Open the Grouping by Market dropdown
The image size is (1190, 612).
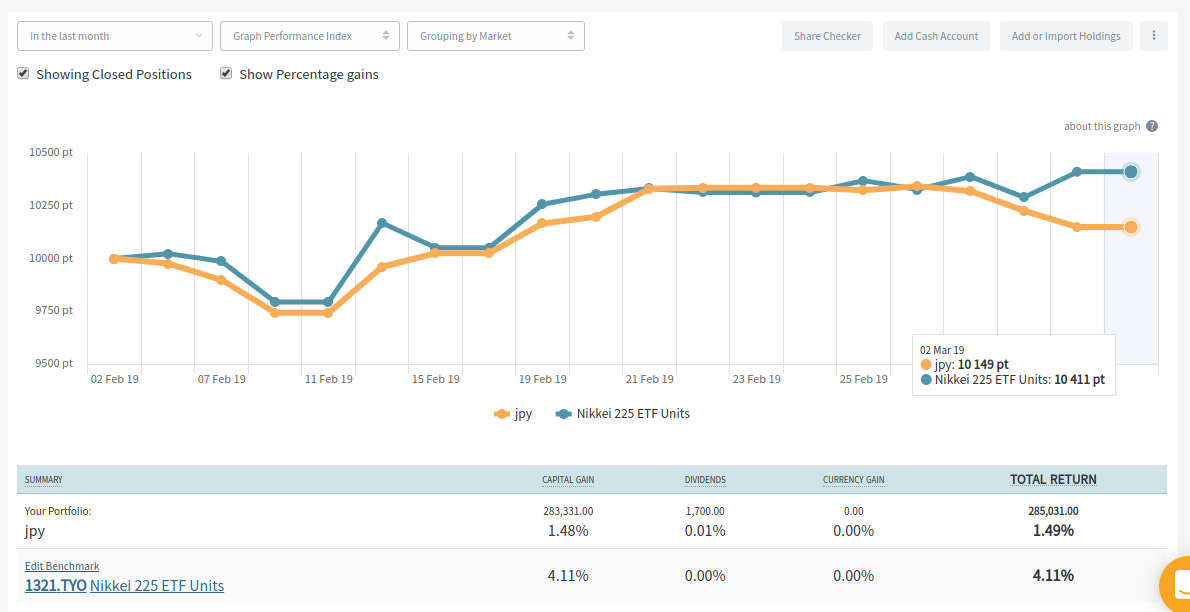[x=496, y=36]
